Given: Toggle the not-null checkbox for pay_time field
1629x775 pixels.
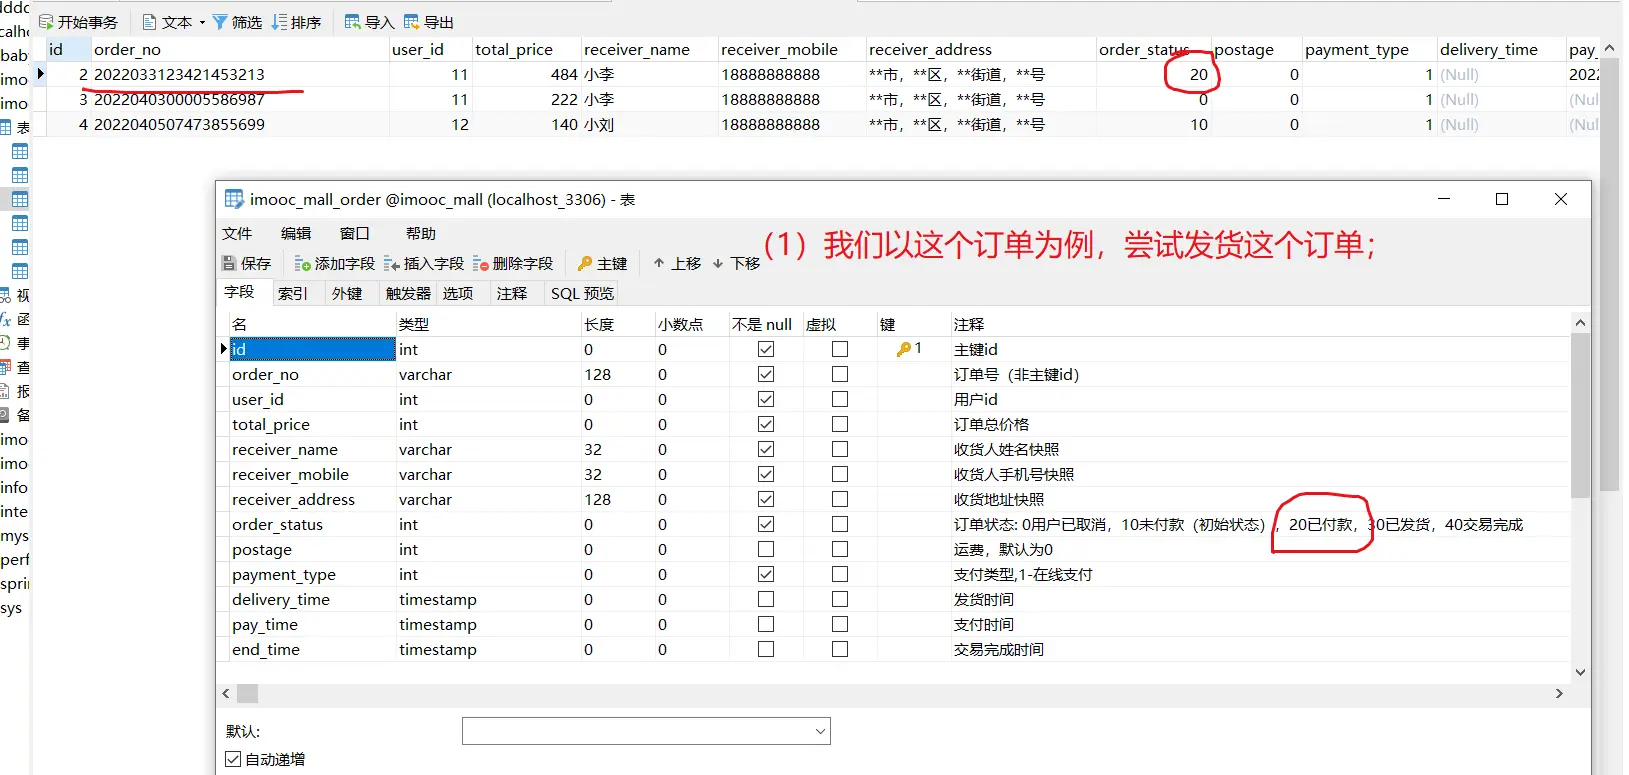Looking at the screenshot, I should (x=766, y=624).
